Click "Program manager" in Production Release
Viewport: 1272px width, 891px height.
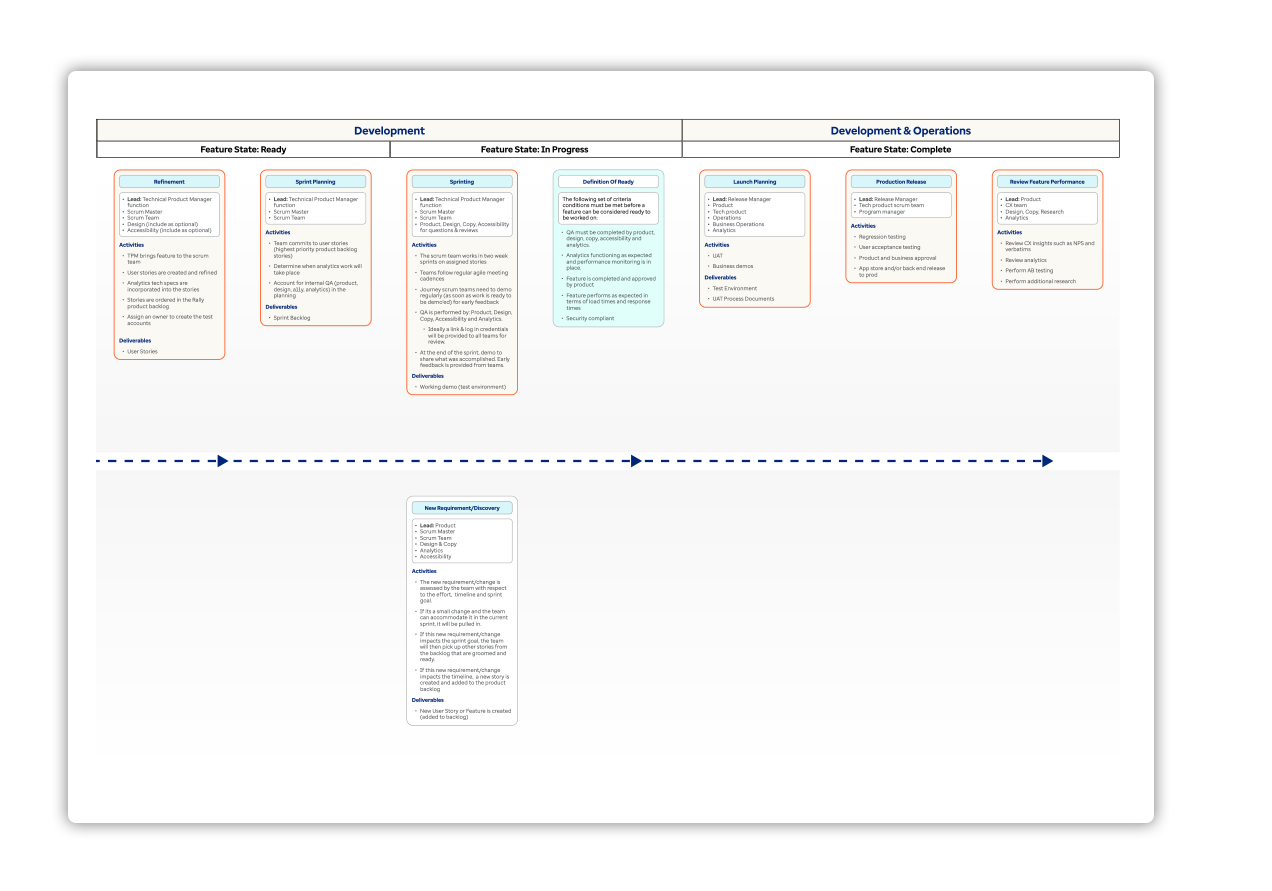coord(882,212)
